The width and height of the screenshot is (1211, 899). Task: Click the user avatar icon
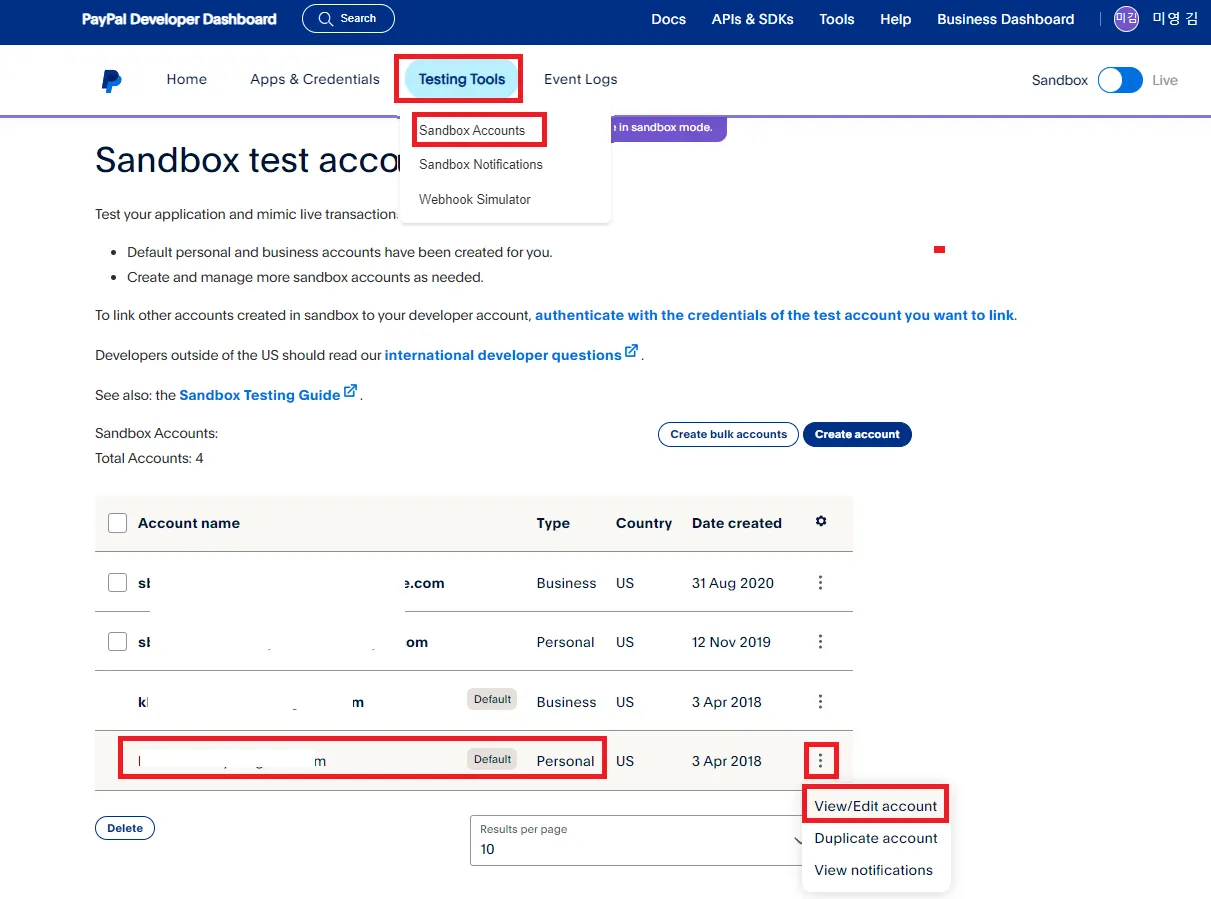click(1127, 19)
